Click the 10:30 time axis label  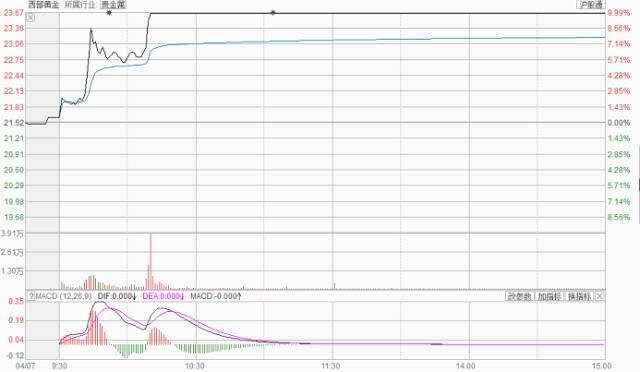click(194, 366)
